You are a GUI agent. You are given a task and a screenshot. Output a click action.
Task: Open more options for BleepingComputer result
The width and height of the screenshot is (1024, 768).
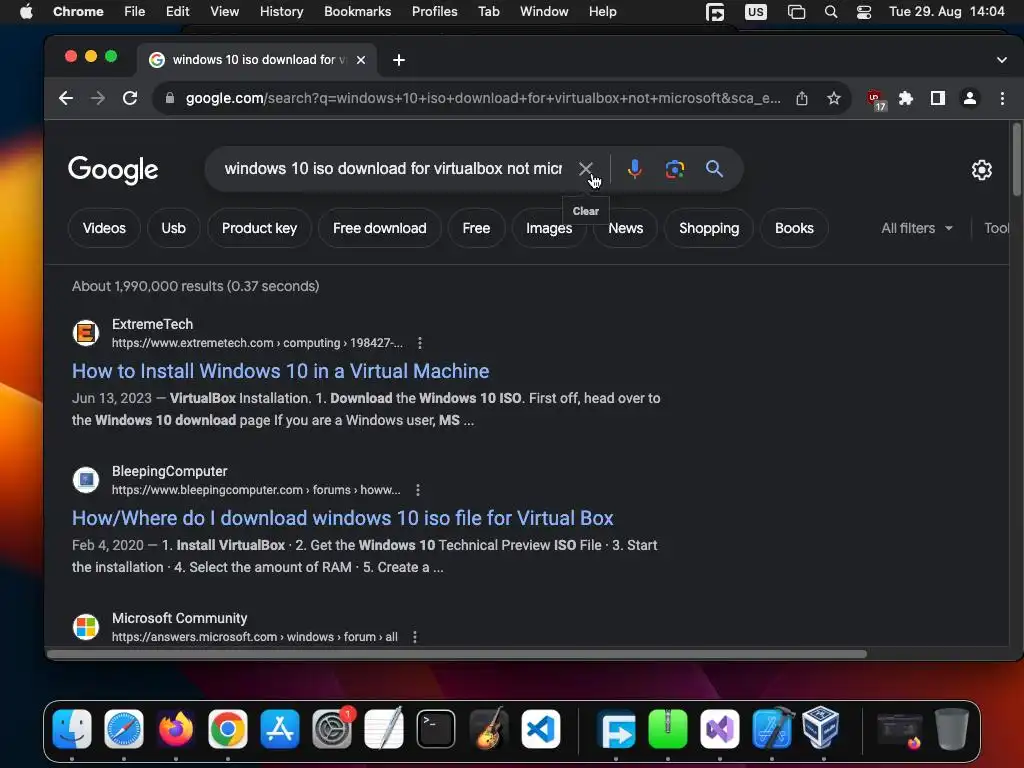pos(418,490)
